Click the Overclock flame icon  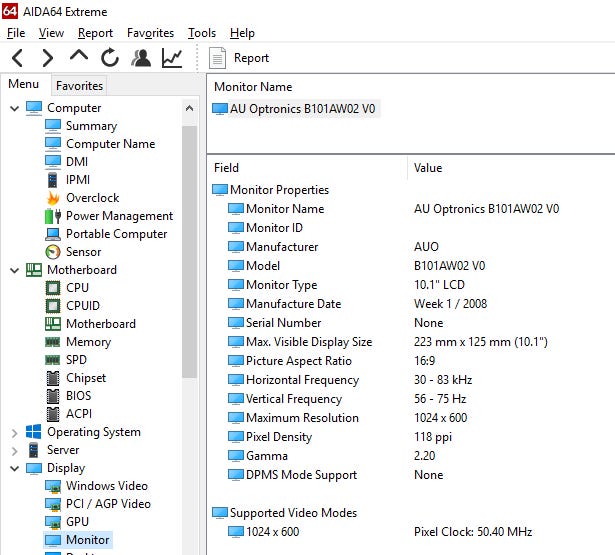pyautogui.click(x=53, y=198)
